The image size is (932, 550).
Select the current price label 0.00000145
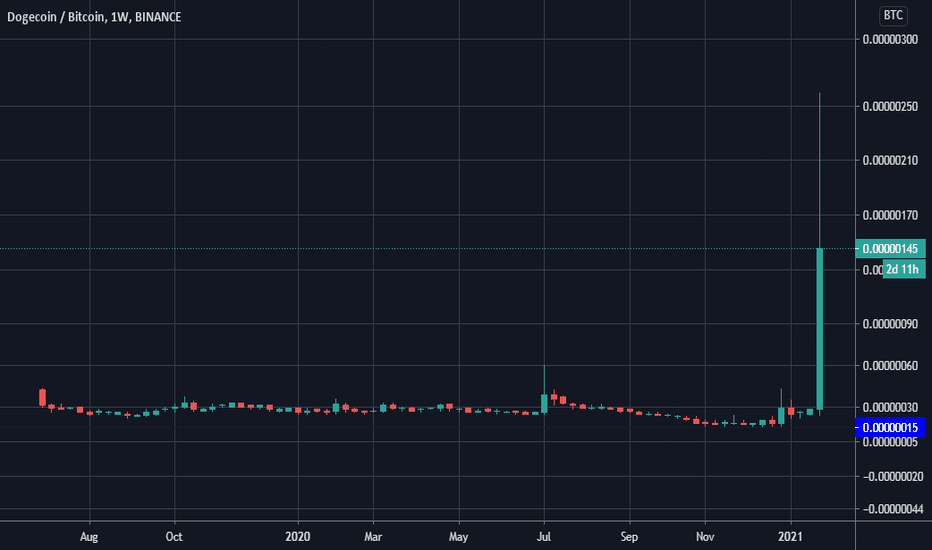point(890,249)
